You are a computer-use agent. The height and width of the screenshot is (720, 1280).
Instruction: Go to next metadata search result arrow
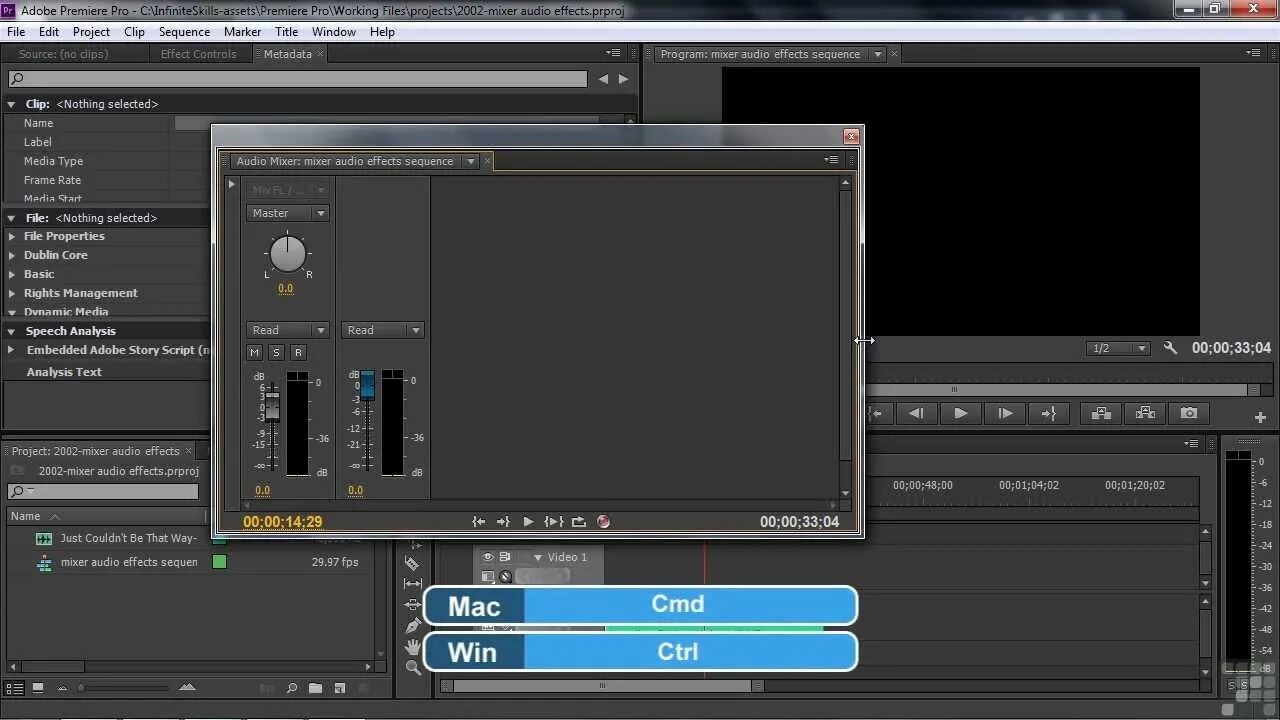pyautogui.click(x=623, y=79)
